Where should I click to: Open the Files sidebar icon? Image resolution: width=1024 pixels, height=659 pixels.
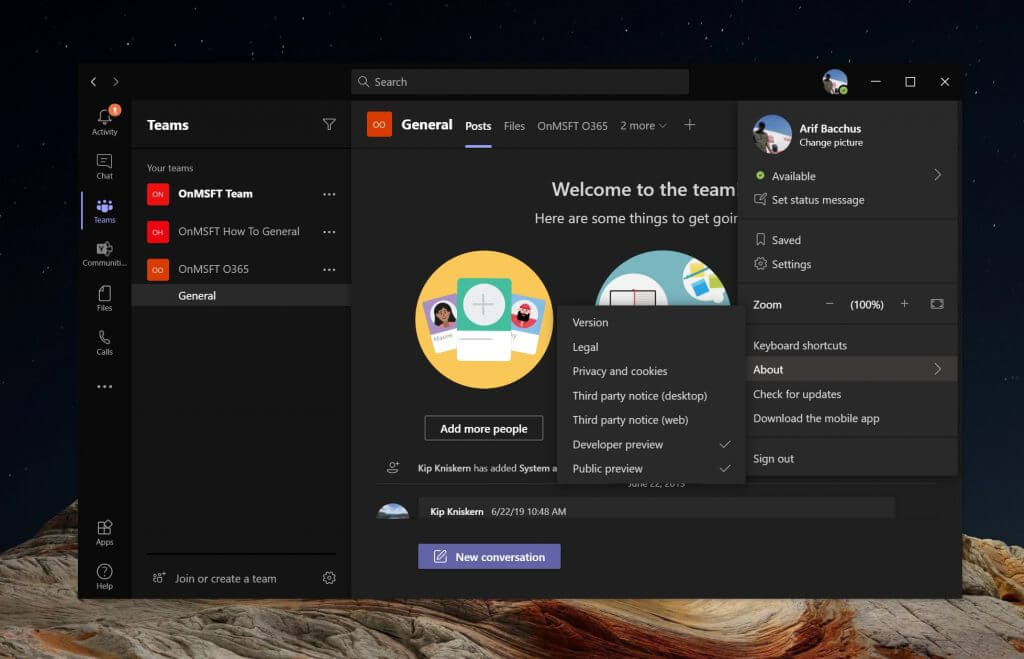pyautogui.click(x=104, y=298)
